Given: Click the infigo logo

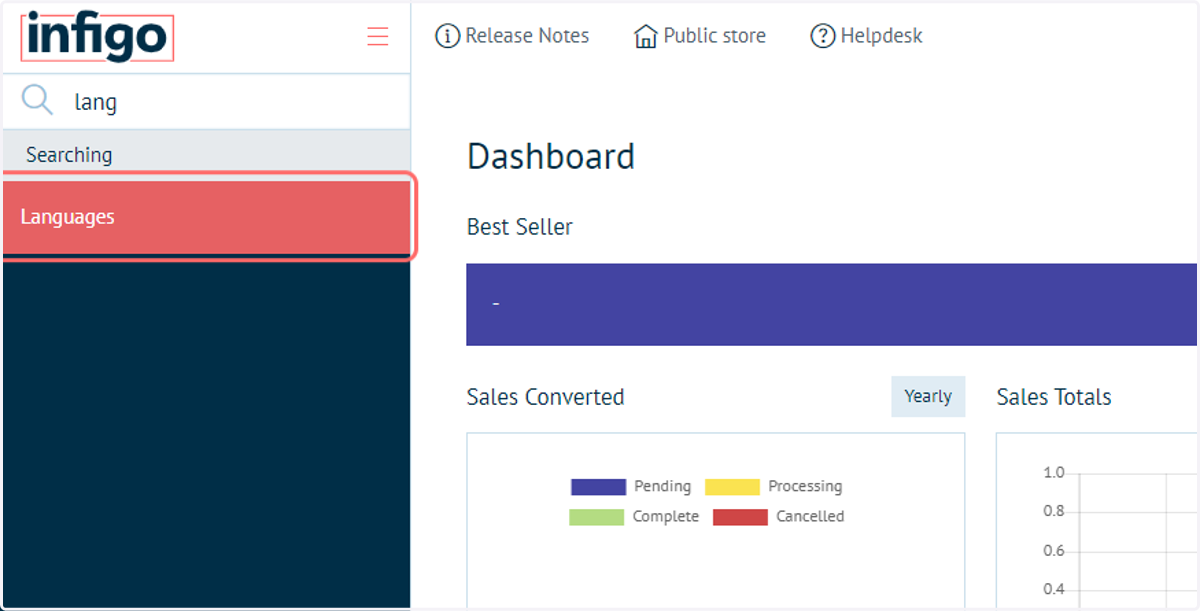Looking at the screenshot, I should 97,38.
